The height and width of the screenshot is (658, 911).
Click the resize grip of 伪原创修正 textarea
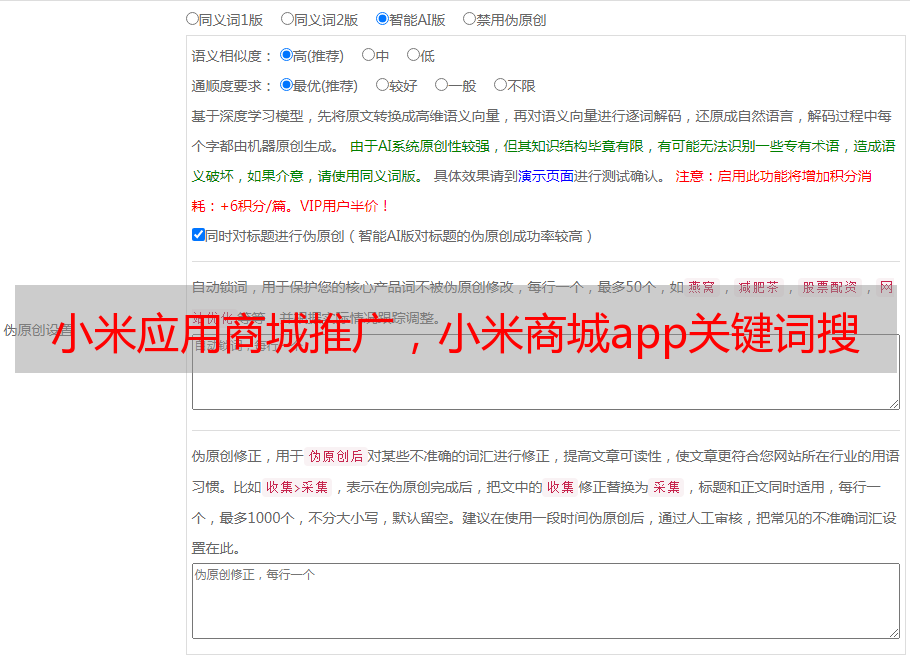tap(894, 633)
